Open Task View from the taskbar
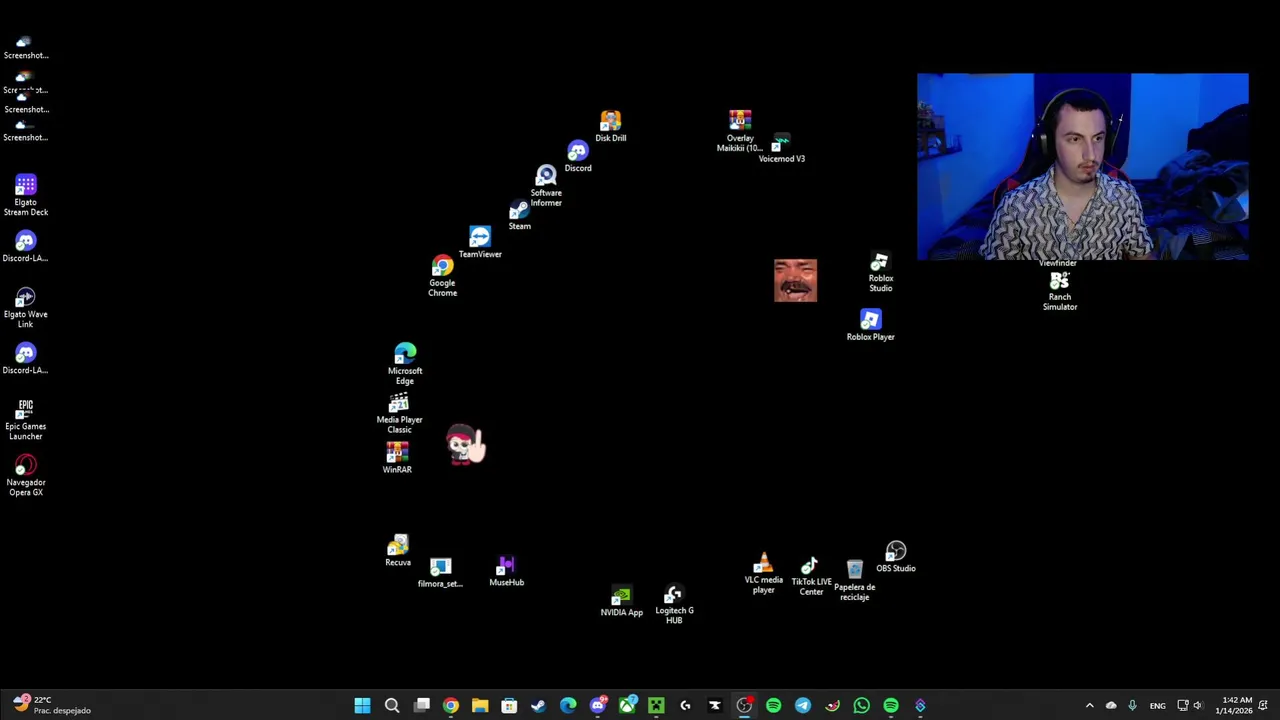 tap(422, 706)
